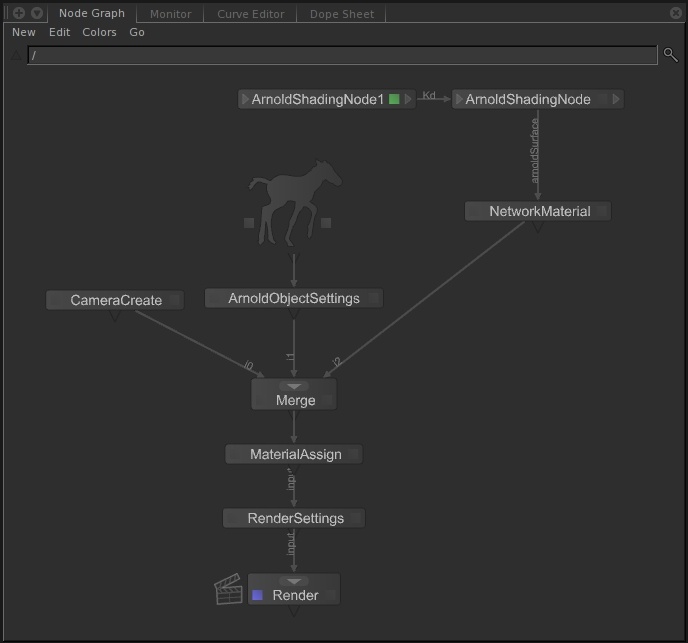The height and width of the screenshot is (643, 688).
Task: Expand left arrow of ArnoldShadingNode1
Action: click(245, 99)
